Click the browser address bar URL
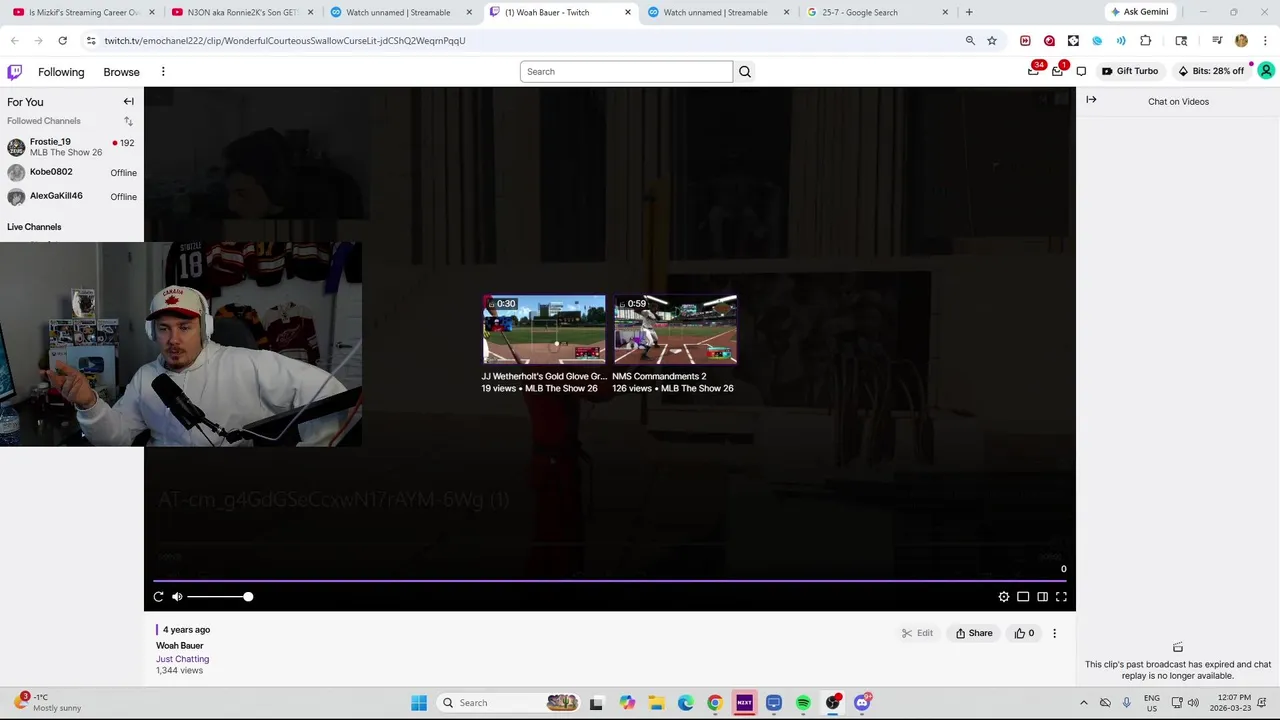Viewport: 1280px width, 720px height. [284, 41]
